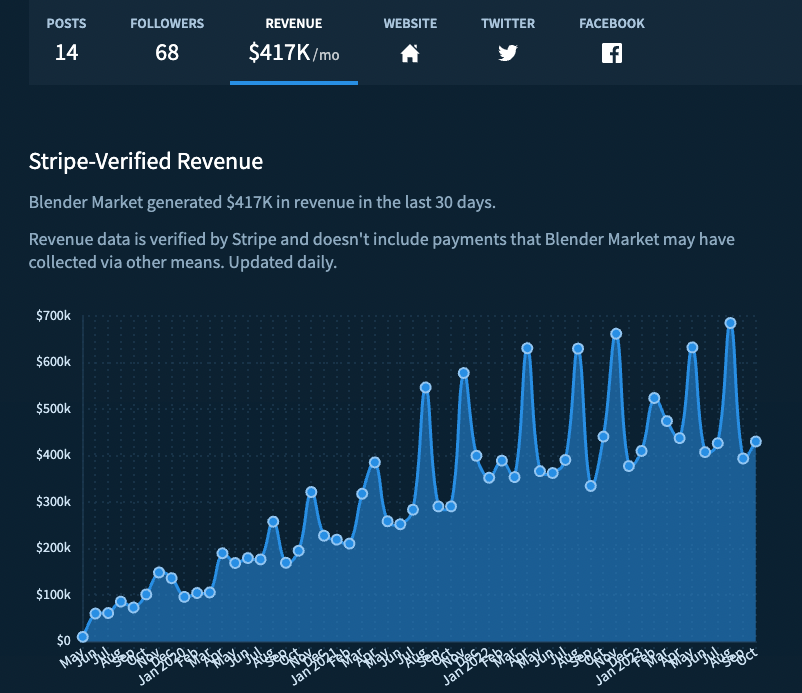Click the WEBSITE text label

410,24
